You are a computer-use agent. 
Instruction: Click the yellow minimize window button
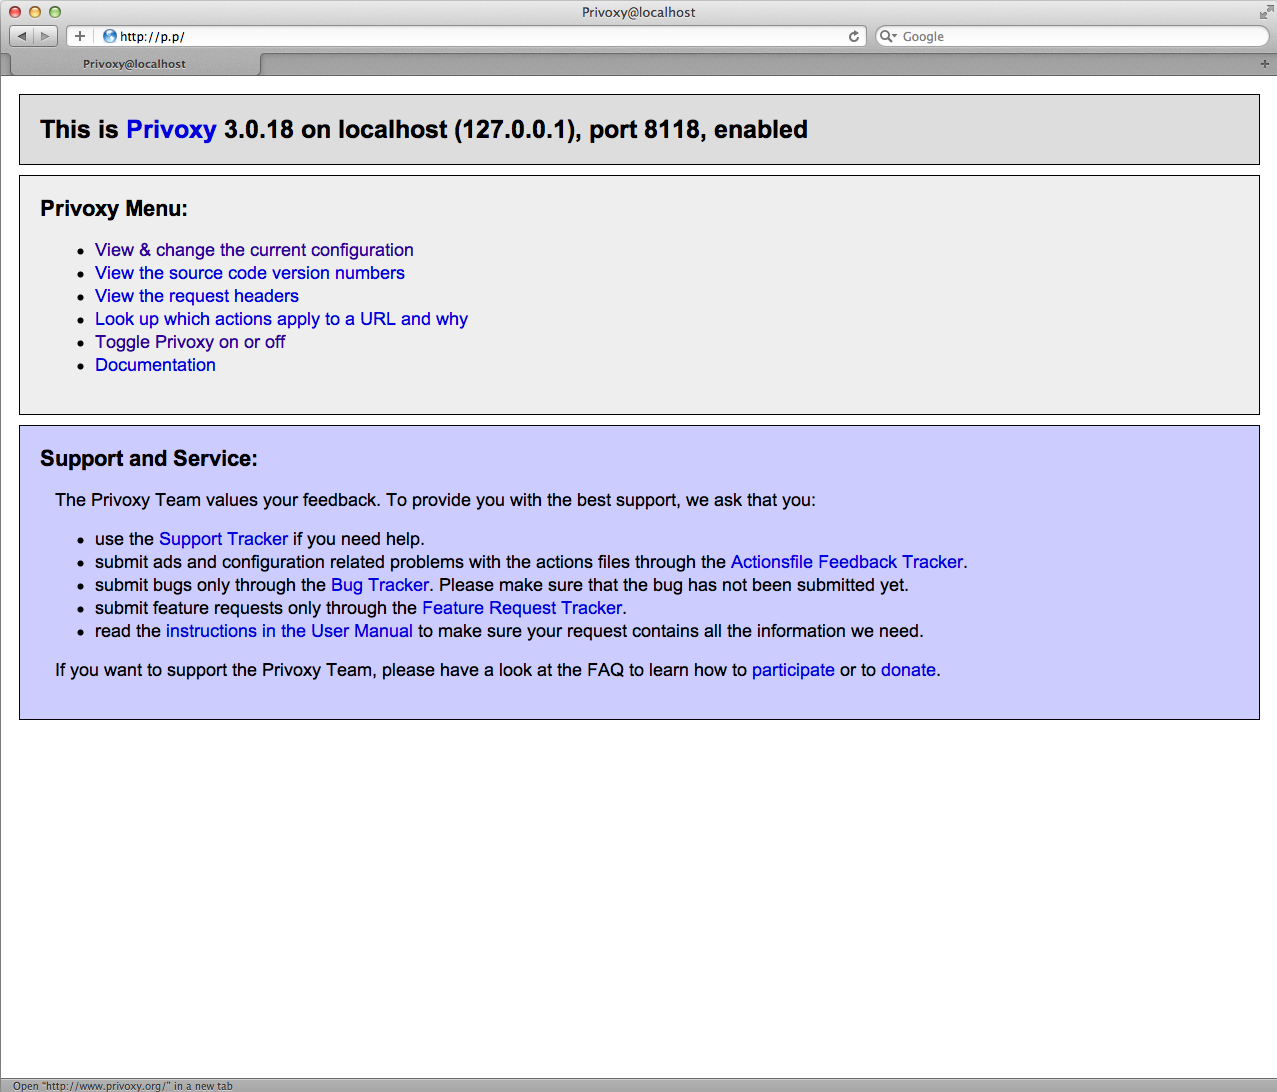tap(35, 12)
